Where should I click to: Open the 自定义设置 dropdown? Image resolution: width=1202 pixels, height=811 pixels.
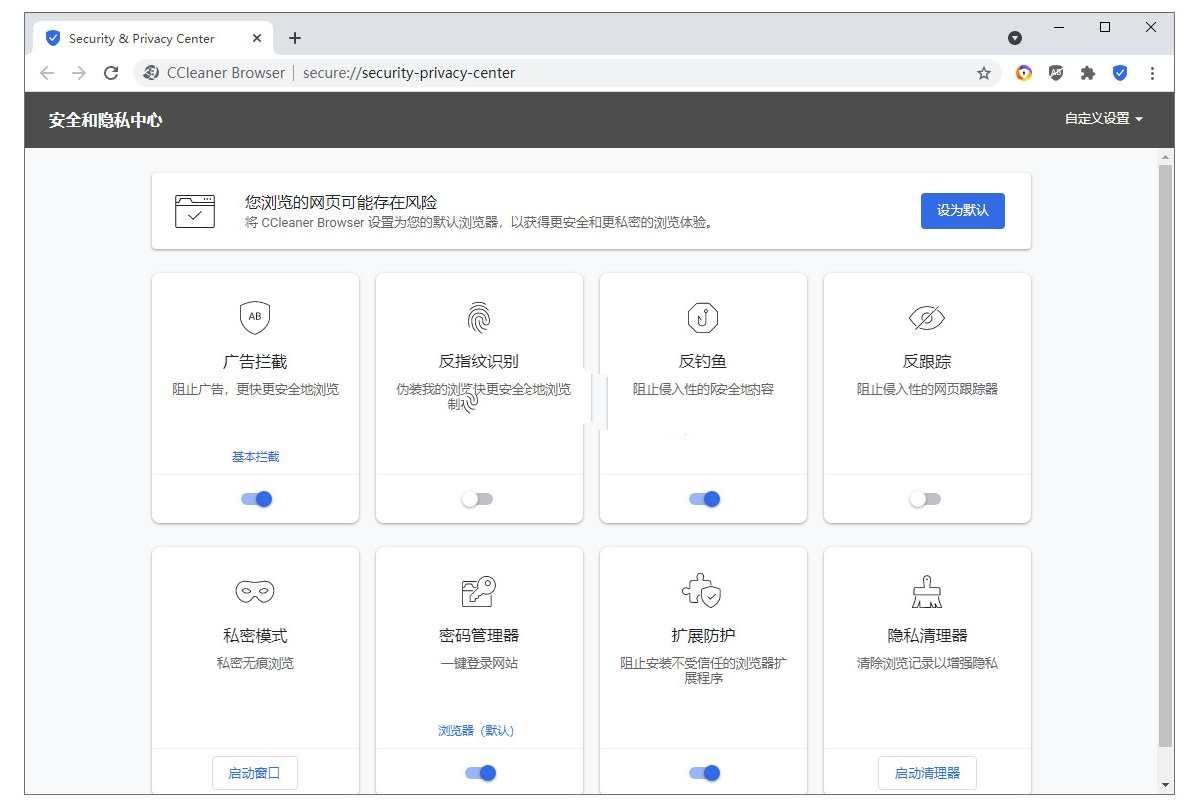pos(1100,118)
